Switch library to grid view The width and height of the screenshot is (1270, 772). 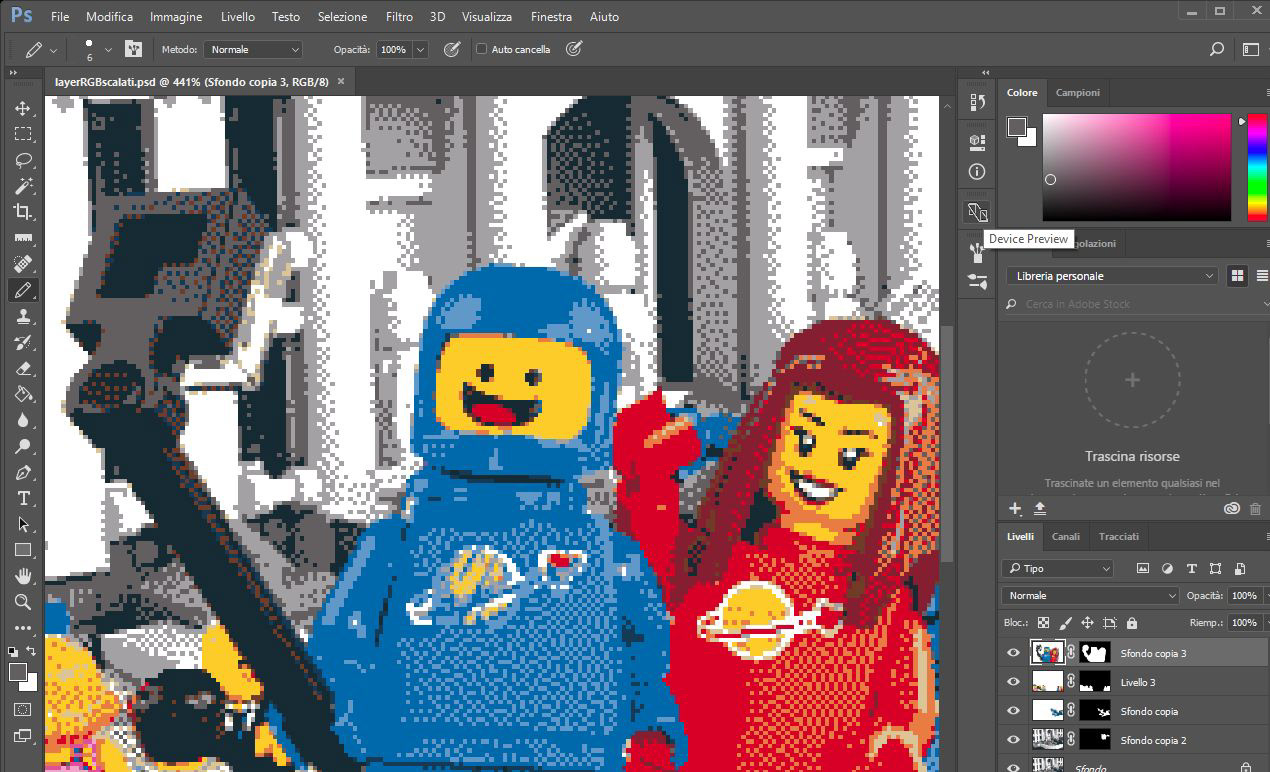(1237, 276)
